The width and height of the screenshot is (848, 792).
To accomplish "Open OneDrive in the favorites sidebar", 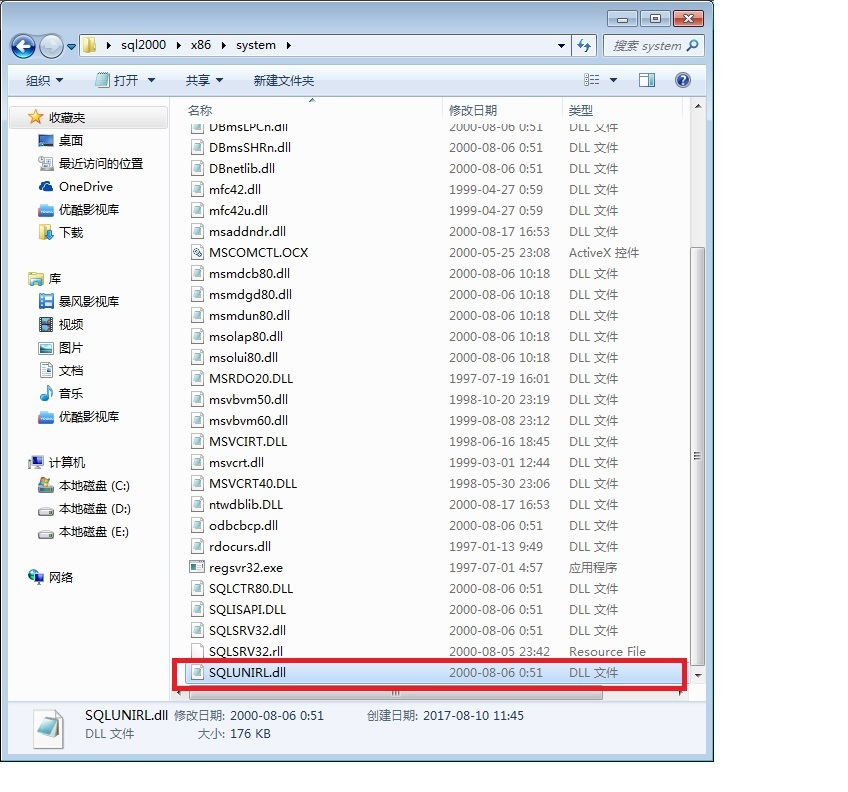I will 85,187.
